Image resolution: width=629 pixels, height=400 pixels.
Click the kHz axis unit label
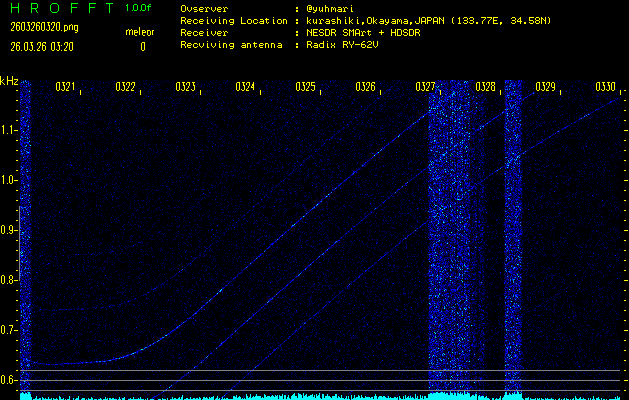click(x=9, y=81)
